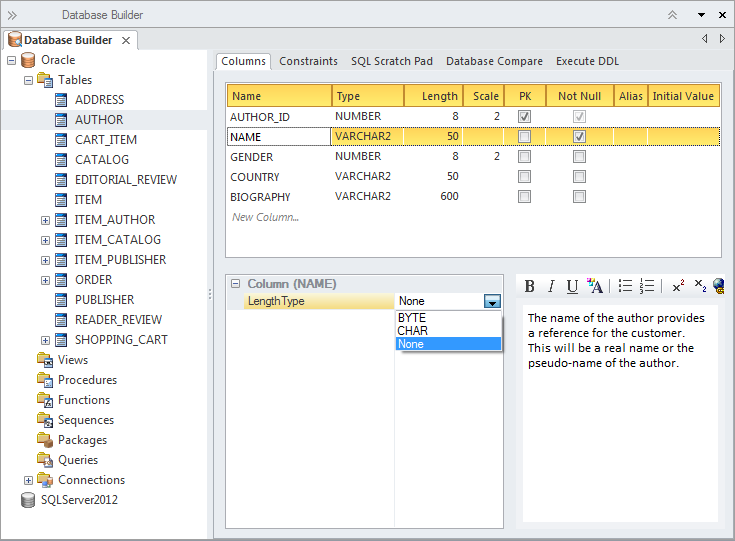Click the LengthType dropdown arrow
The image size is (735, 541).
491,301
